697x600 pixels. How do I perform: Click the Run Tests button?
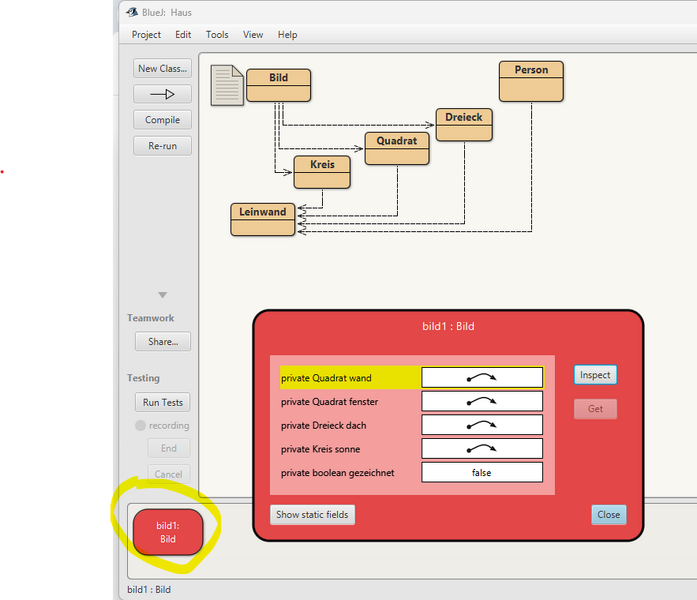pyautogui.click(x=162, y=403)
